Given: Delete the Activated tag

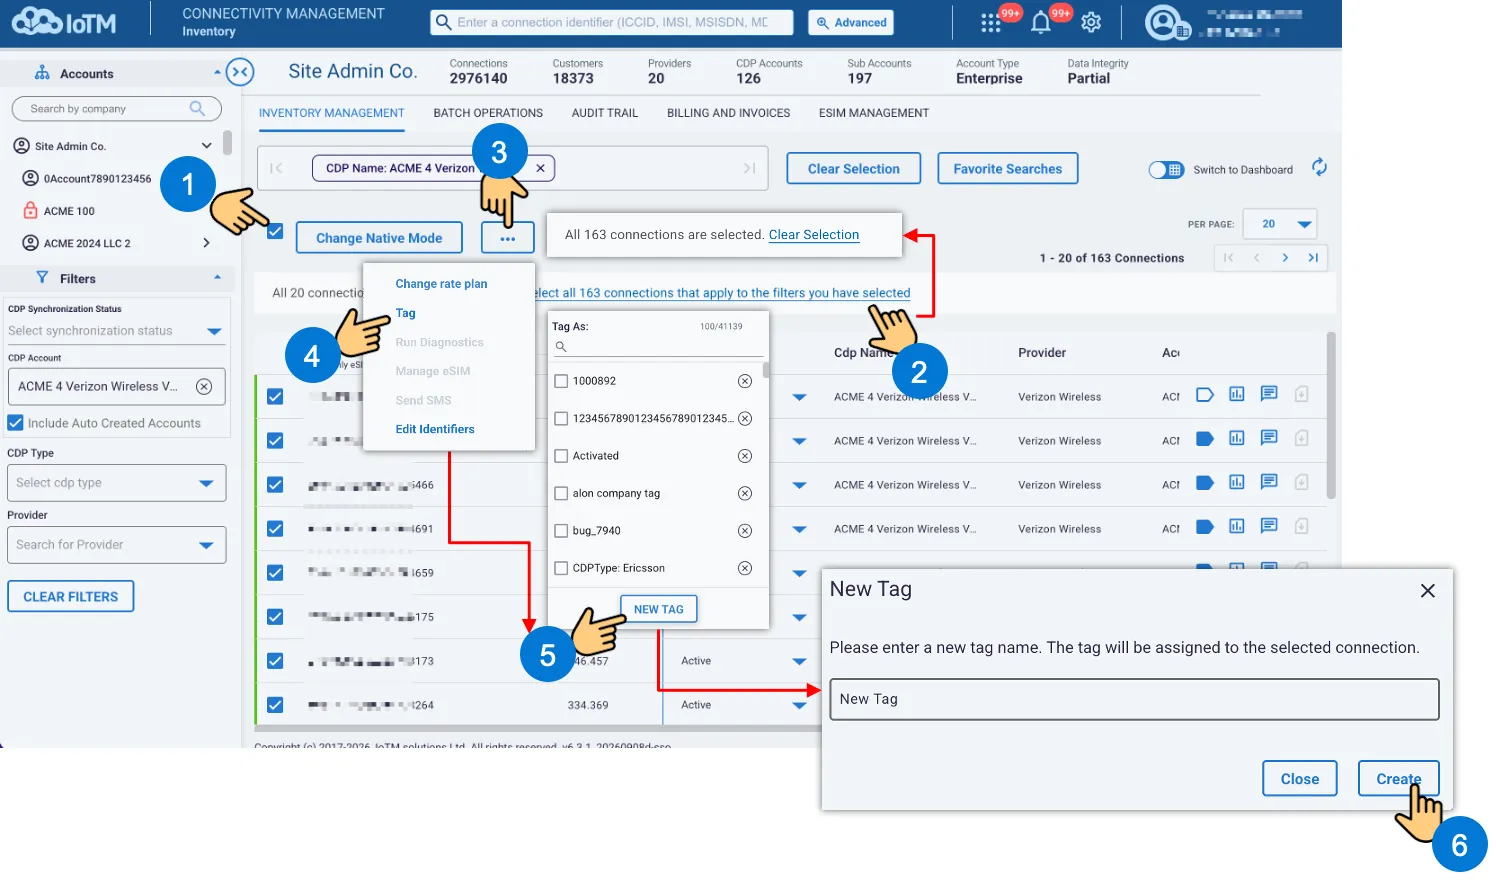Looking at the screenshot, I should [x=745, y=456].
